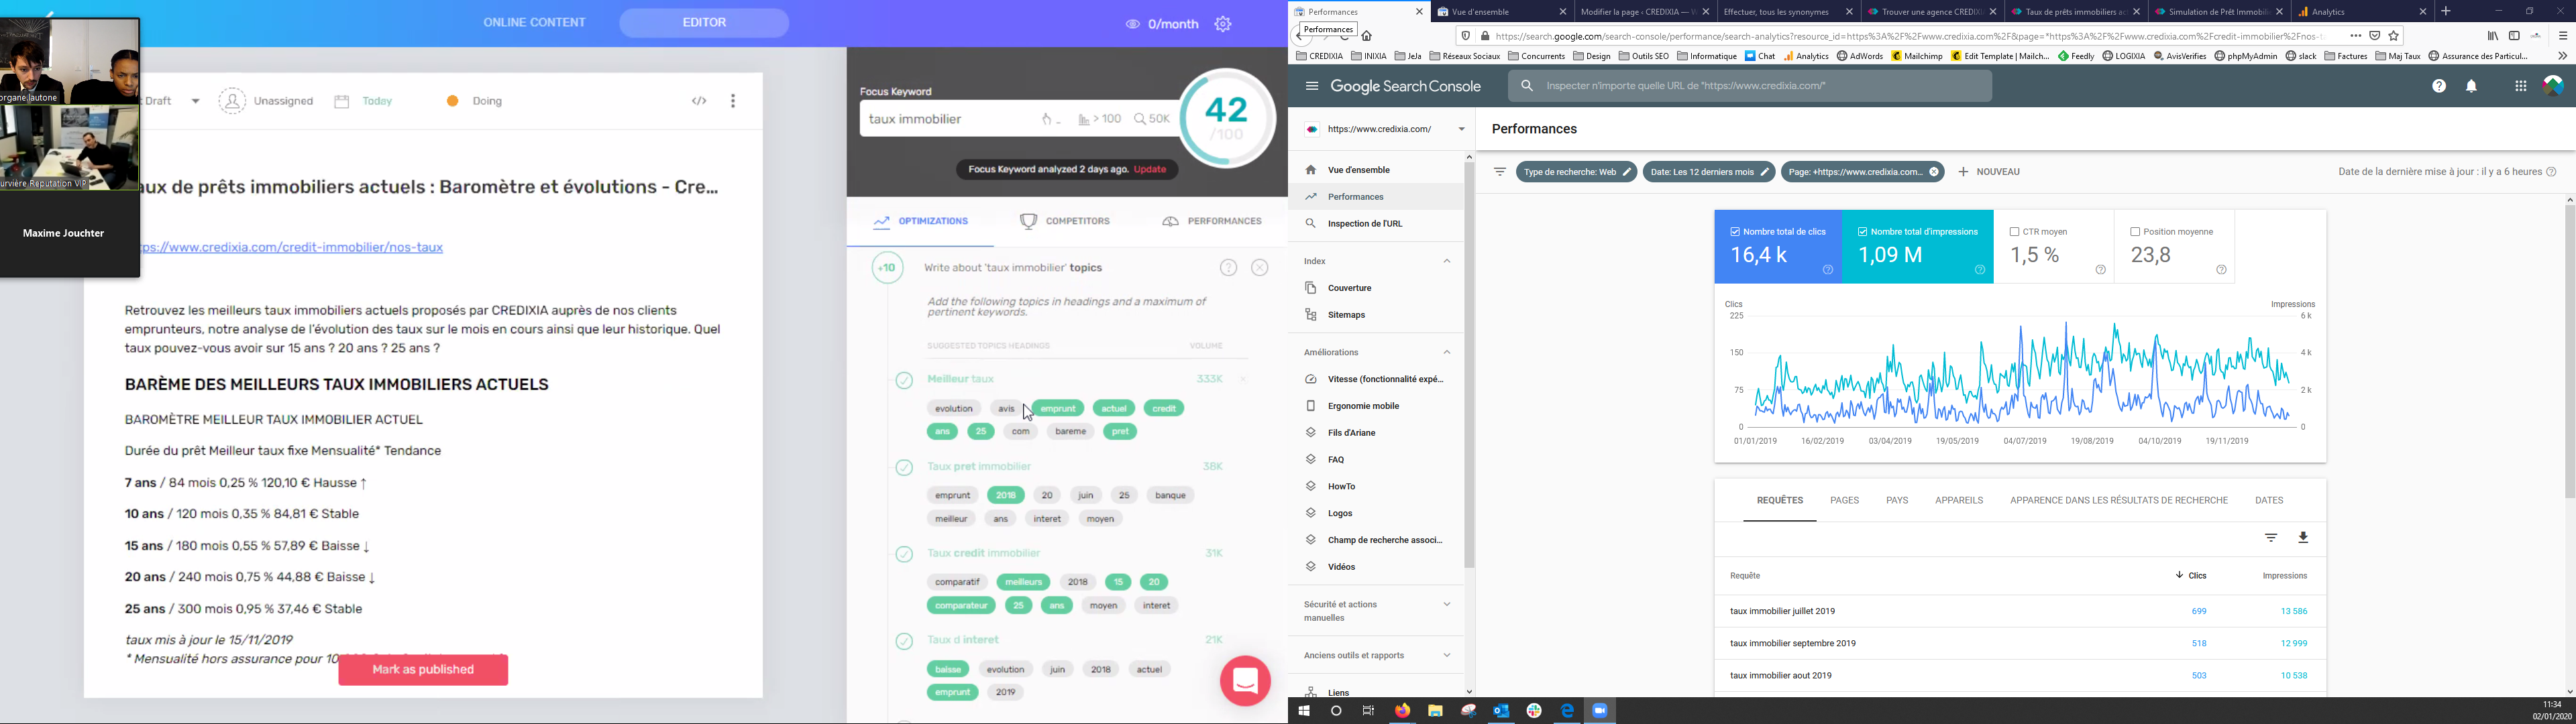Click the Search Console help icon

(2439, 87)
